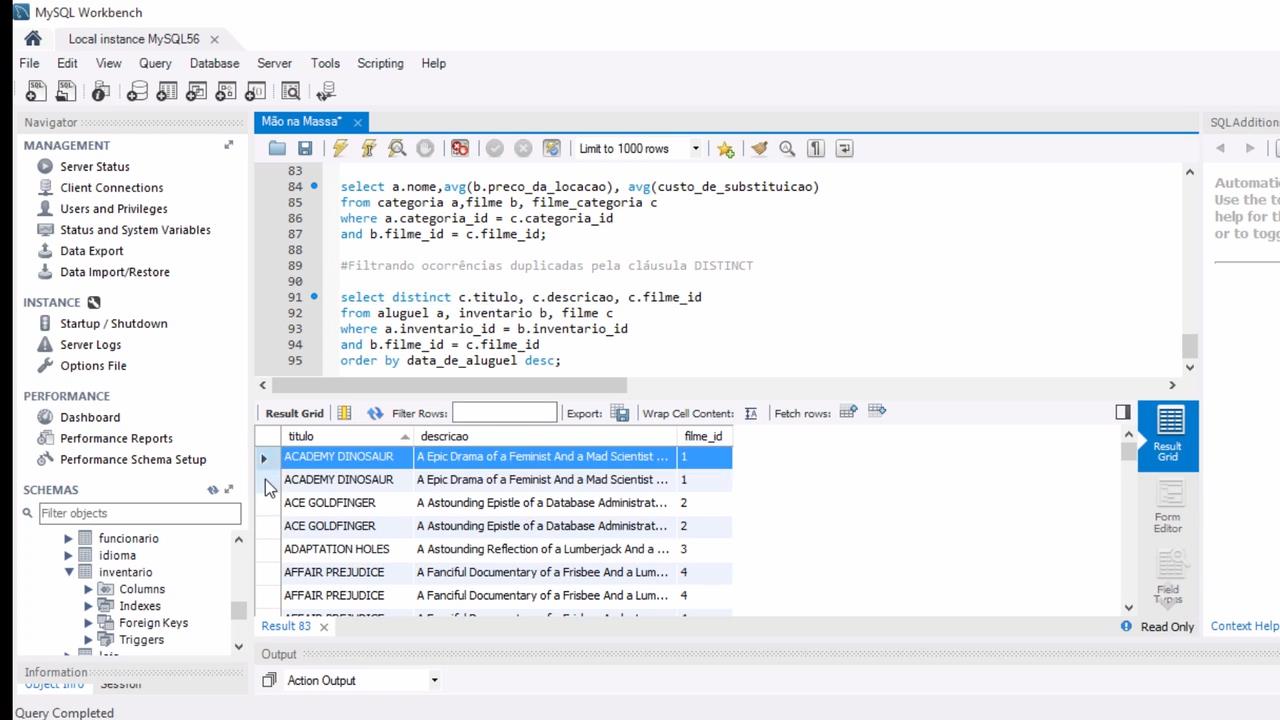Collapse the inventario table node

69,572
